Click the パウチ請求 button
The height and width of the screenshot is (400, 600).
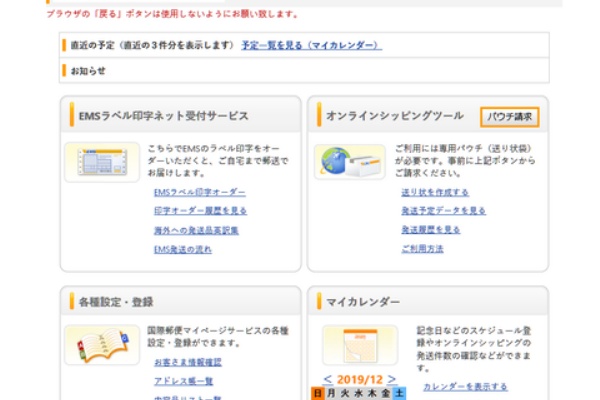pos(509,117)
